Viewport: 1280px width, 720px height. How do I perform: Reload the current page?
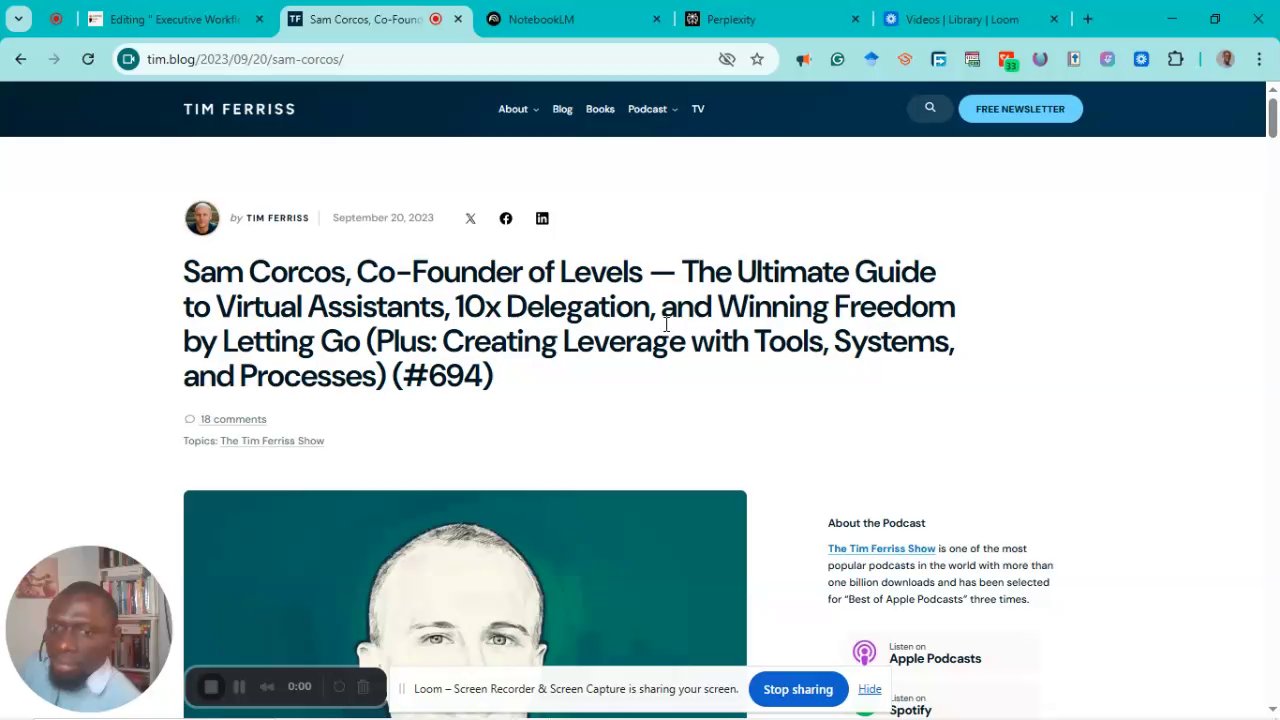click(88, 59)
